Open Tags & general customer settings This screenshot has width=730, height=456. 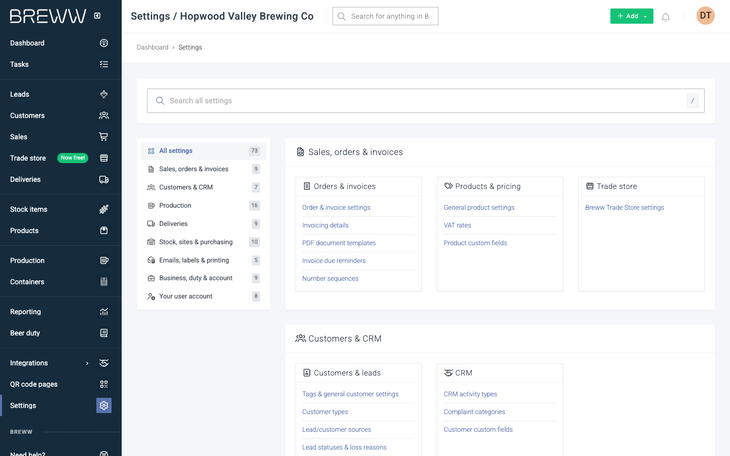[350, 394]
